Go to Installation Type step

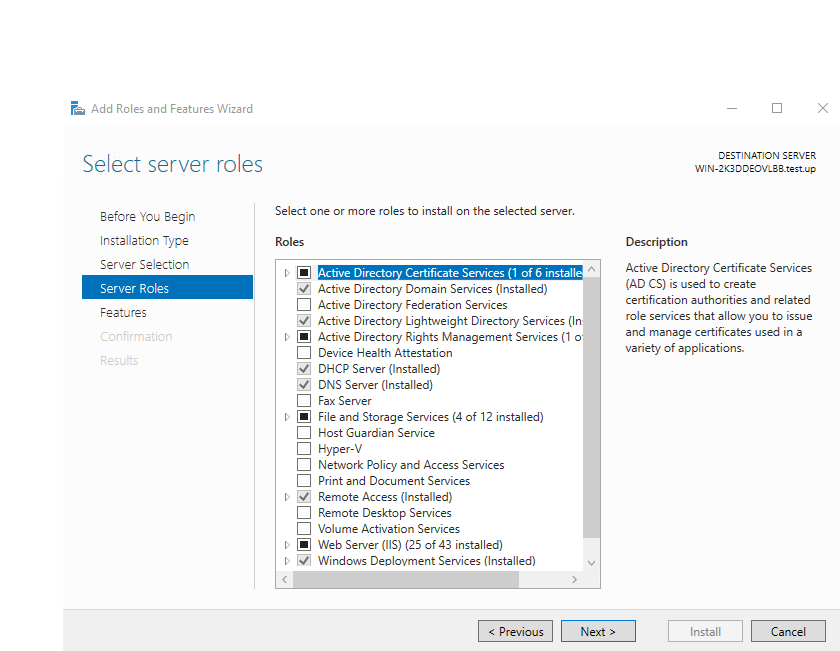click(144, 241)
